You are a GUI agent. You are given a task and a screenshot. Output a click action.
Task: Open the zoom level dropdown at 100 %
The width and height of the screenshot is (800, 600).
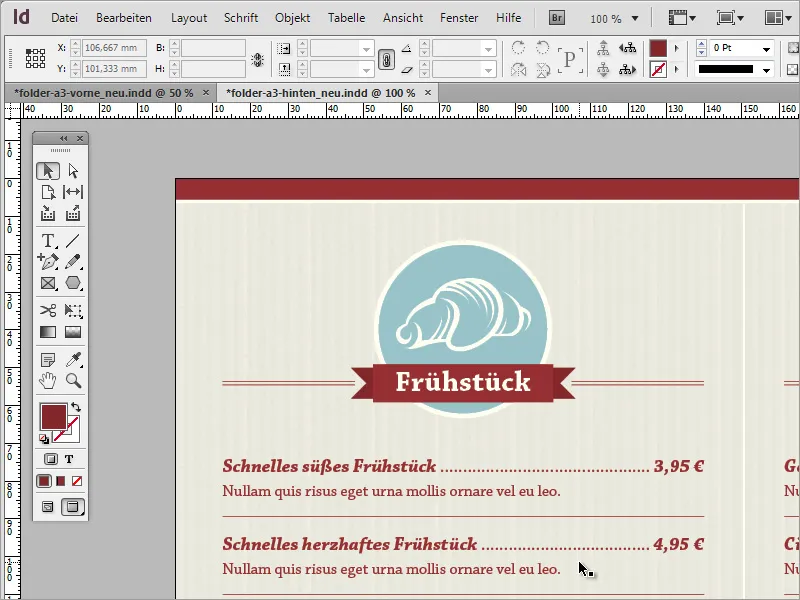point(635,18)
